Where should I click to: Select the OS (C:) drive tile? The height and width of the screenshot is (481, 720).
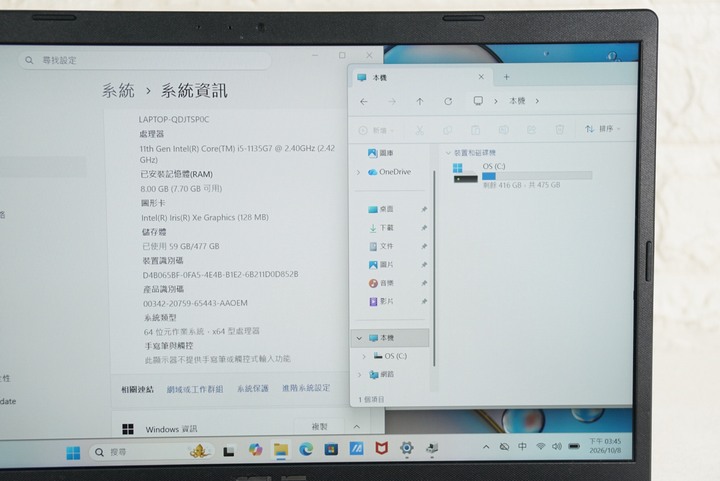tap(523, 175)
